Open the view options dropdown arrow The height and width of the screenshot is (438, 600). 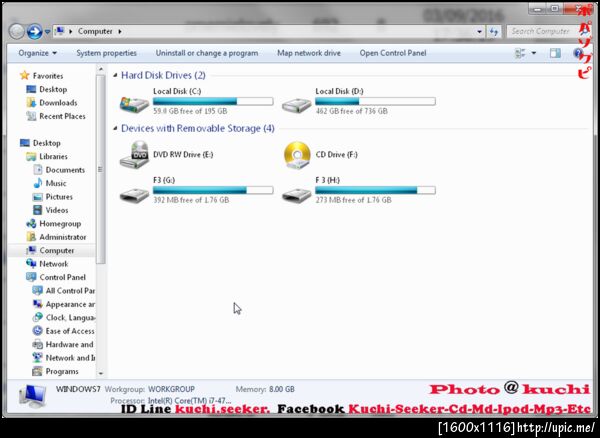point(534,53)
